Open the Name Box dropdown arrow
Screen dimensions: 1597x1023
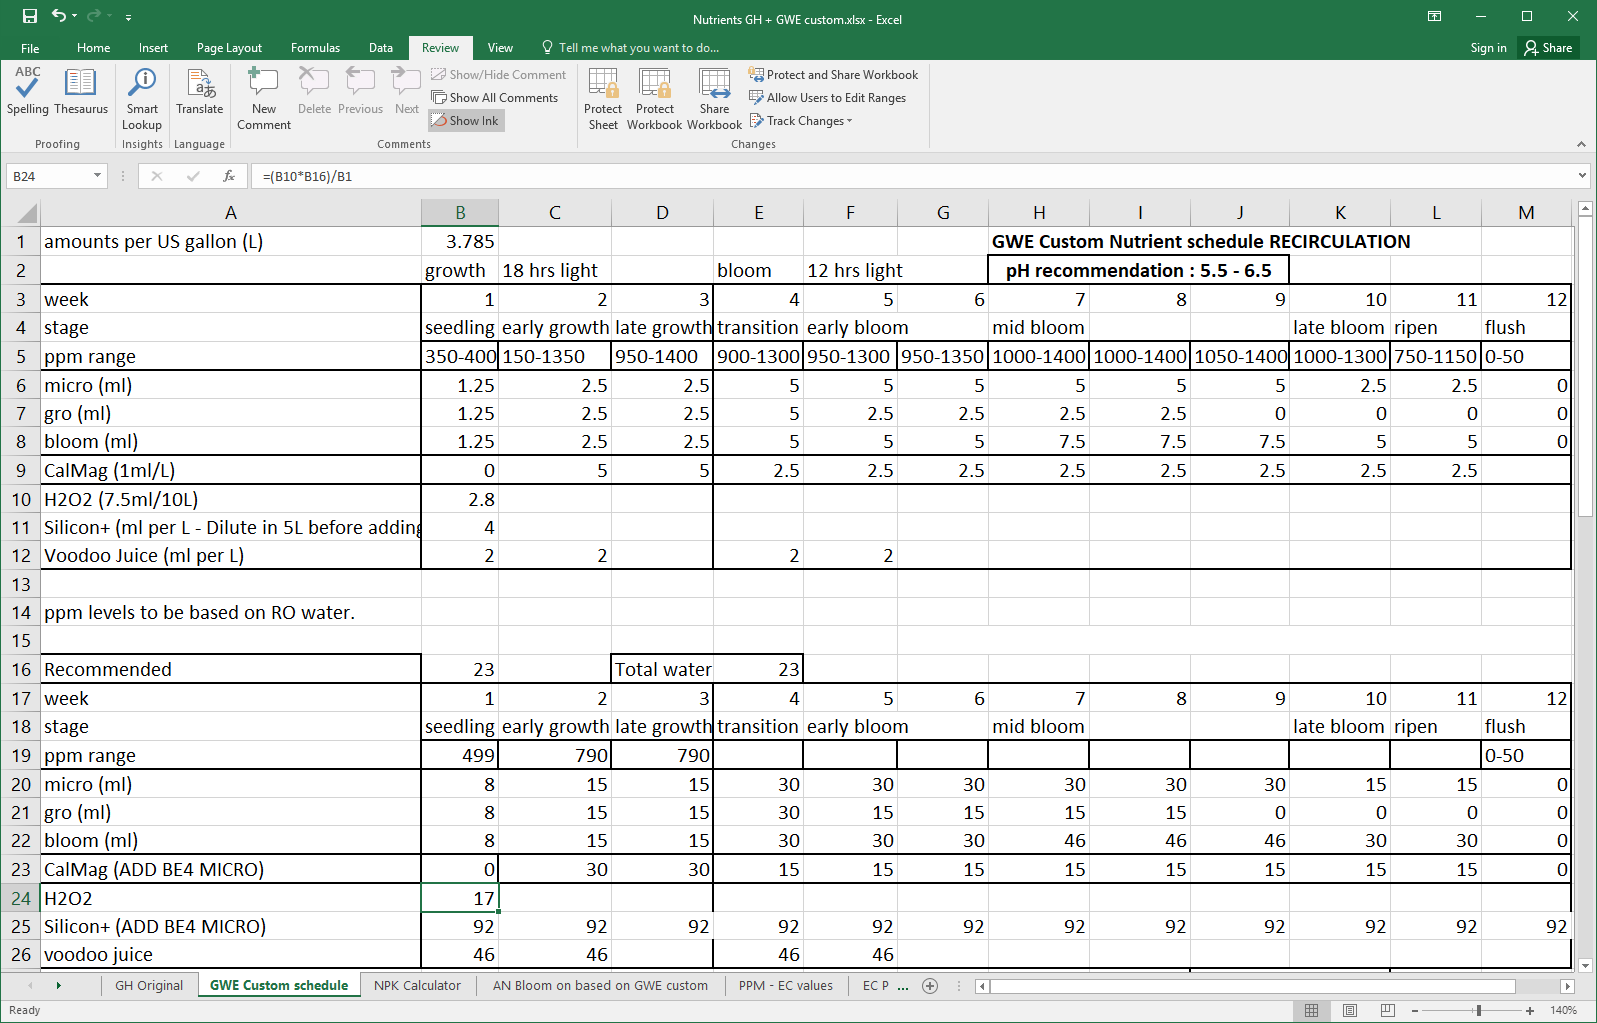(97, 176)
